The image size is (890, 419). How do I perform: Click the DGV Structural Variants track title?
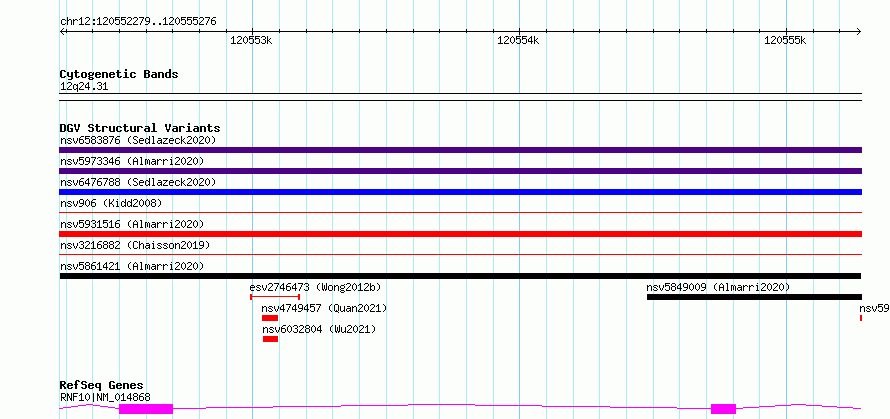click(140, 128)
